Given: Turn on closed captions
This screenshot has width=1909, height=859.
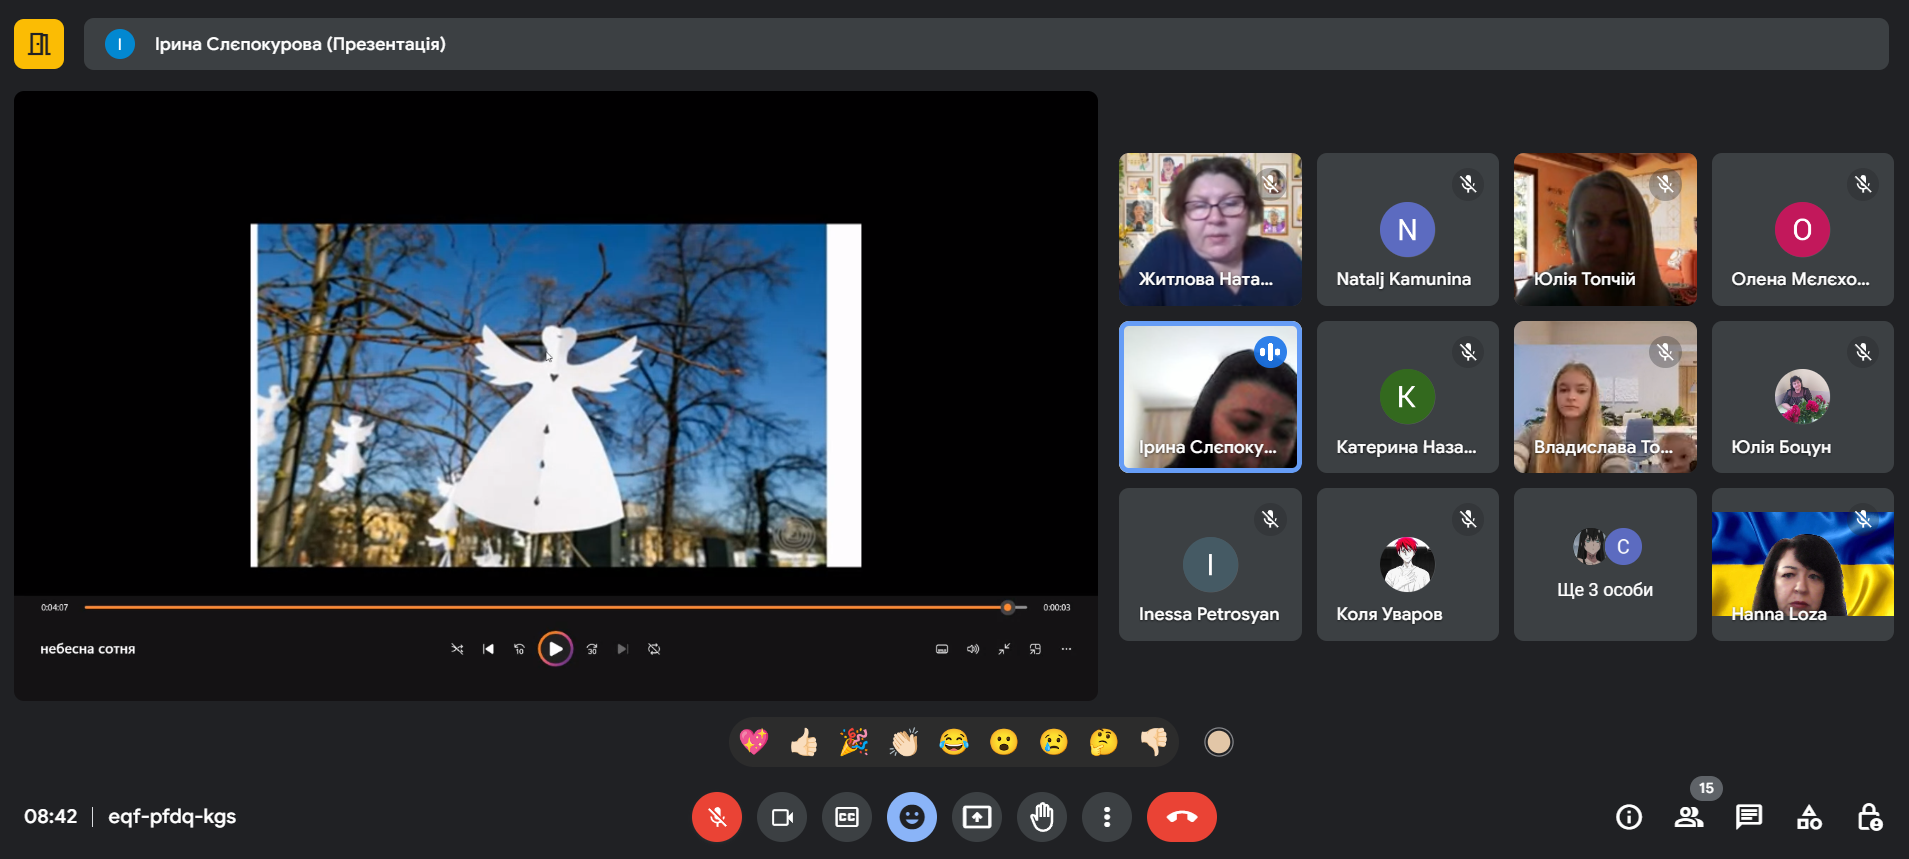Looking at the screenshot, I should (x=847, y=817).
